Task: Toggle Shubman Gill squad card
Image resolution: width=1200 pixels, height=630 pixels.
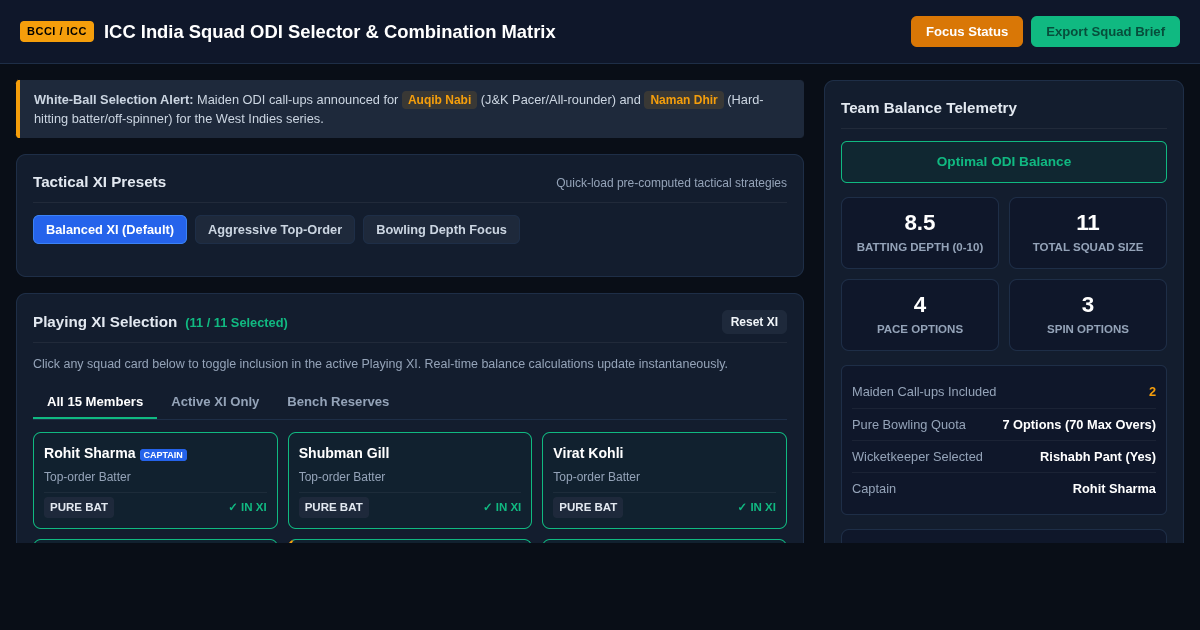Action: pos(410,480)
